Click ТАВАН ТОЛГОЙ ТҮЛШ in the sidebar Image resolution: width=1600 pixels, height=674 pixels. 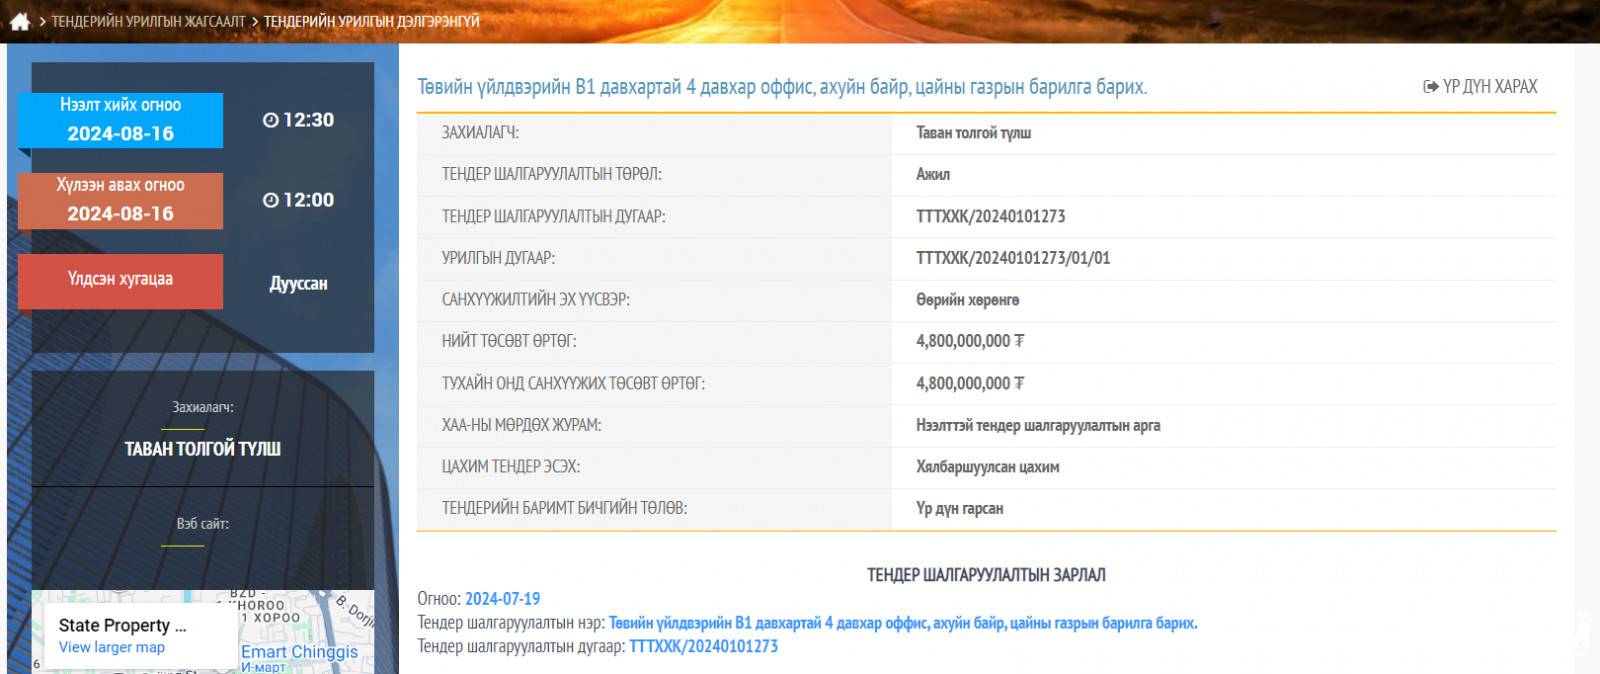pyautogui.click(x=203, y=449)
